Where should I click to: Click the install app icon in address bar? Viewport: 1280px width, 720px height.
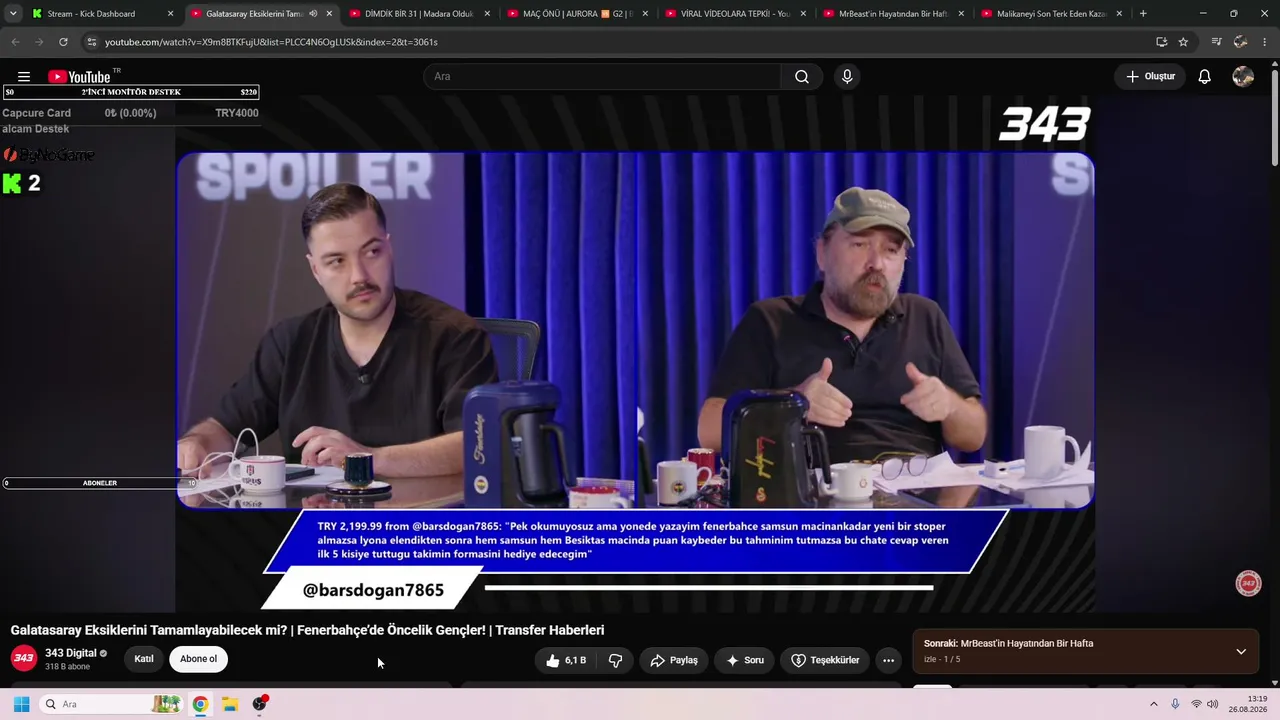[x=1161, y=42]
